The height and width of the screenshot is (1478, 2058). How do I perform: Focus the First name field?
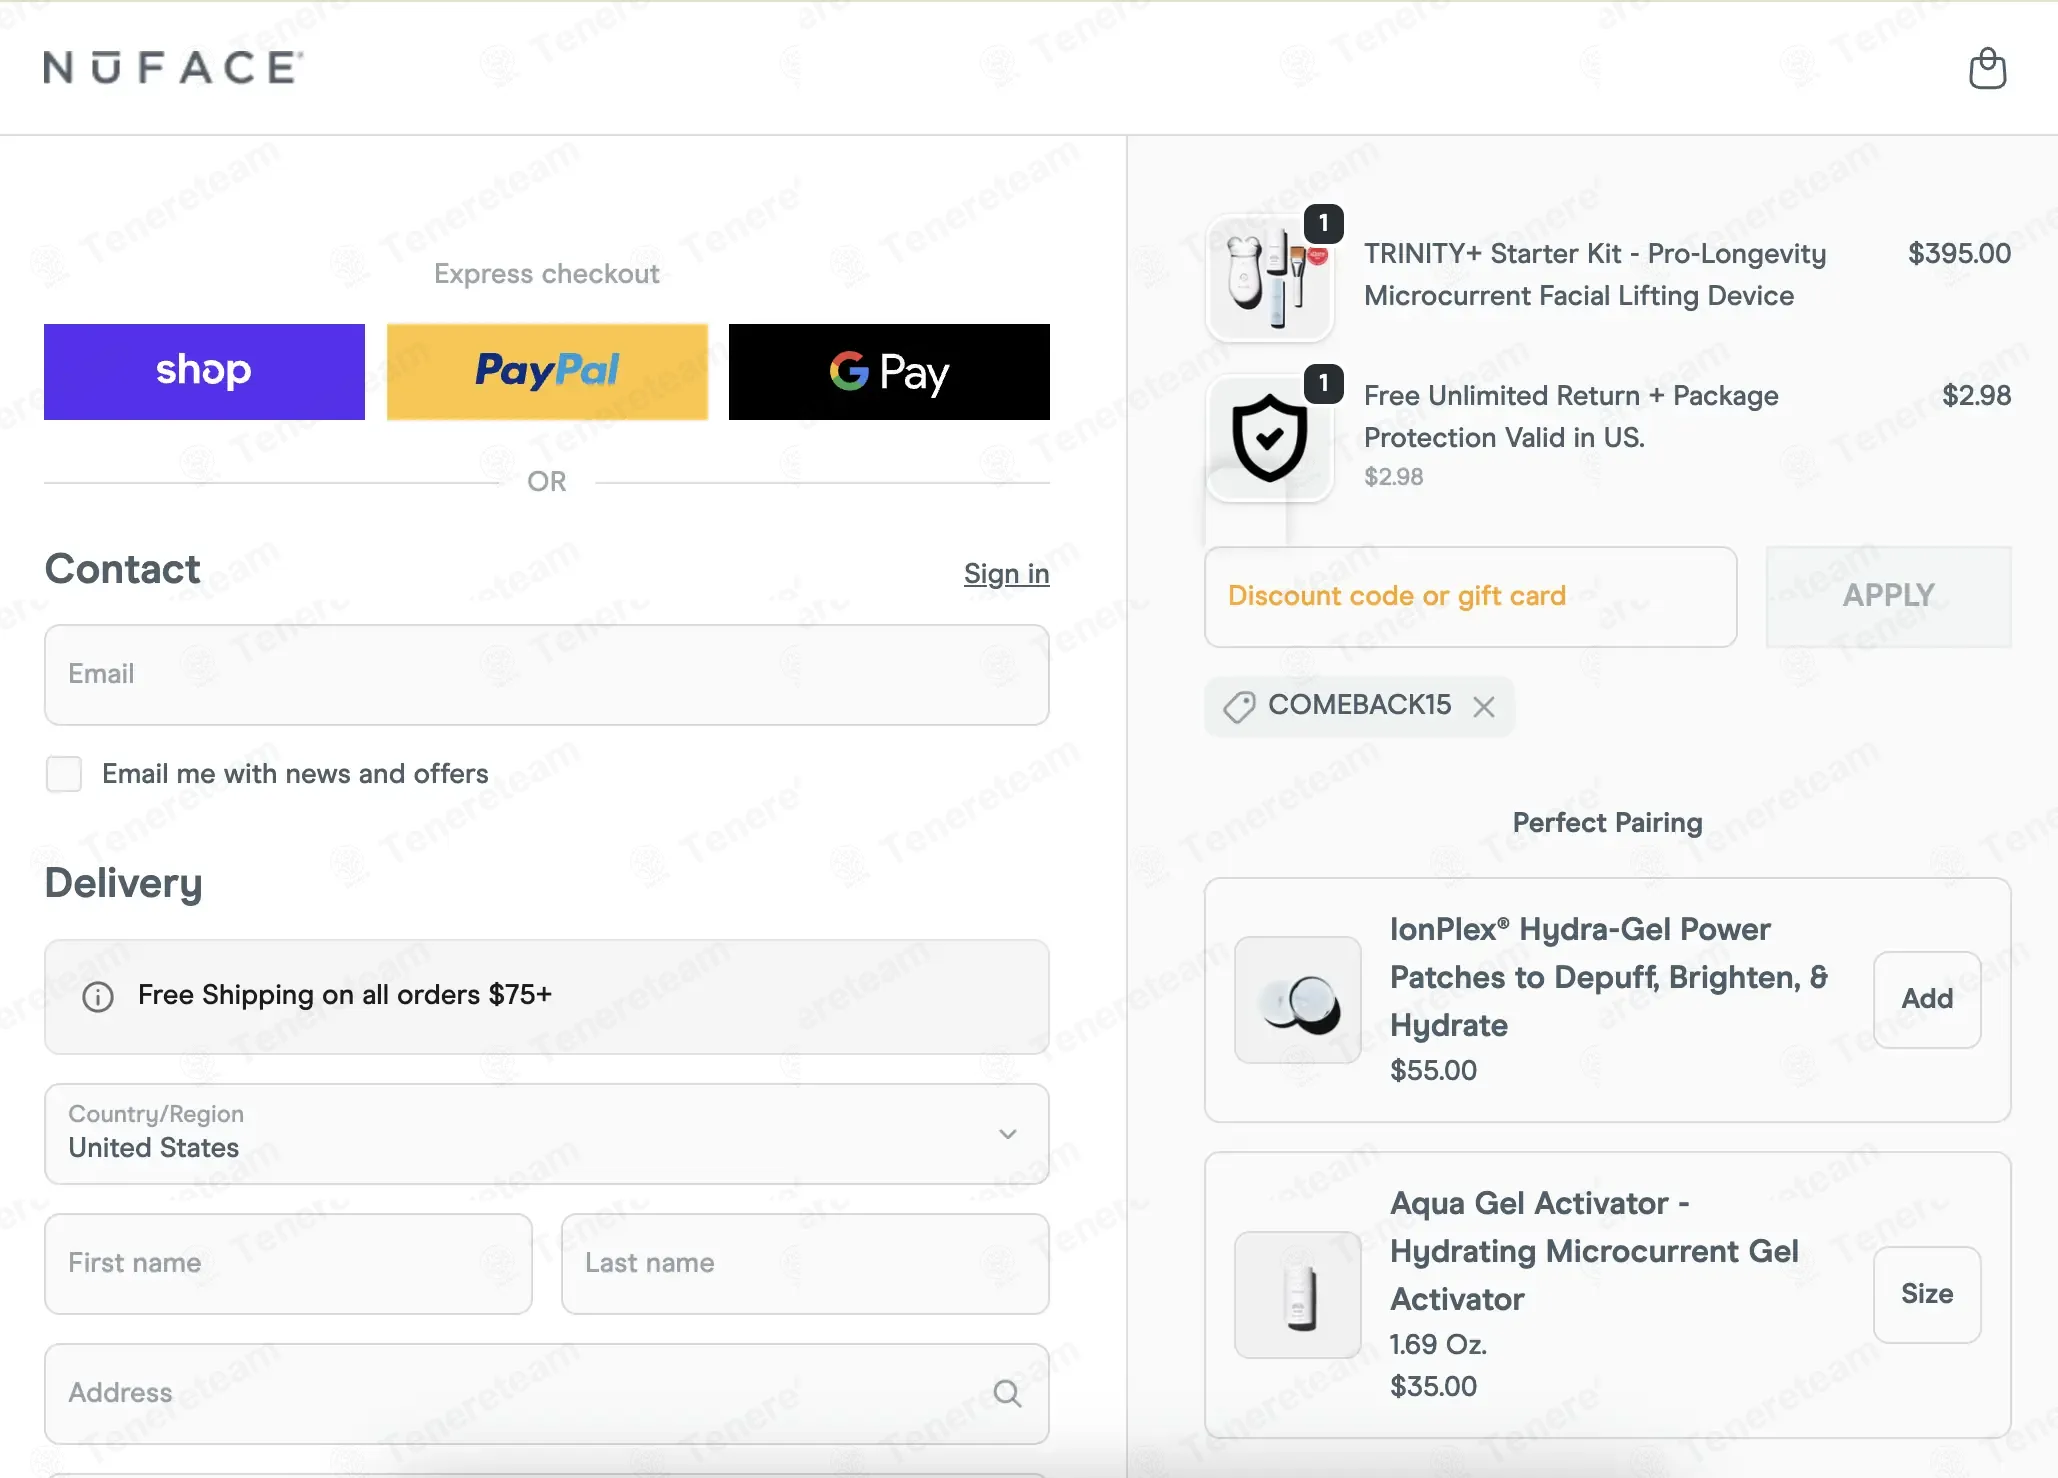[288, 1264]
